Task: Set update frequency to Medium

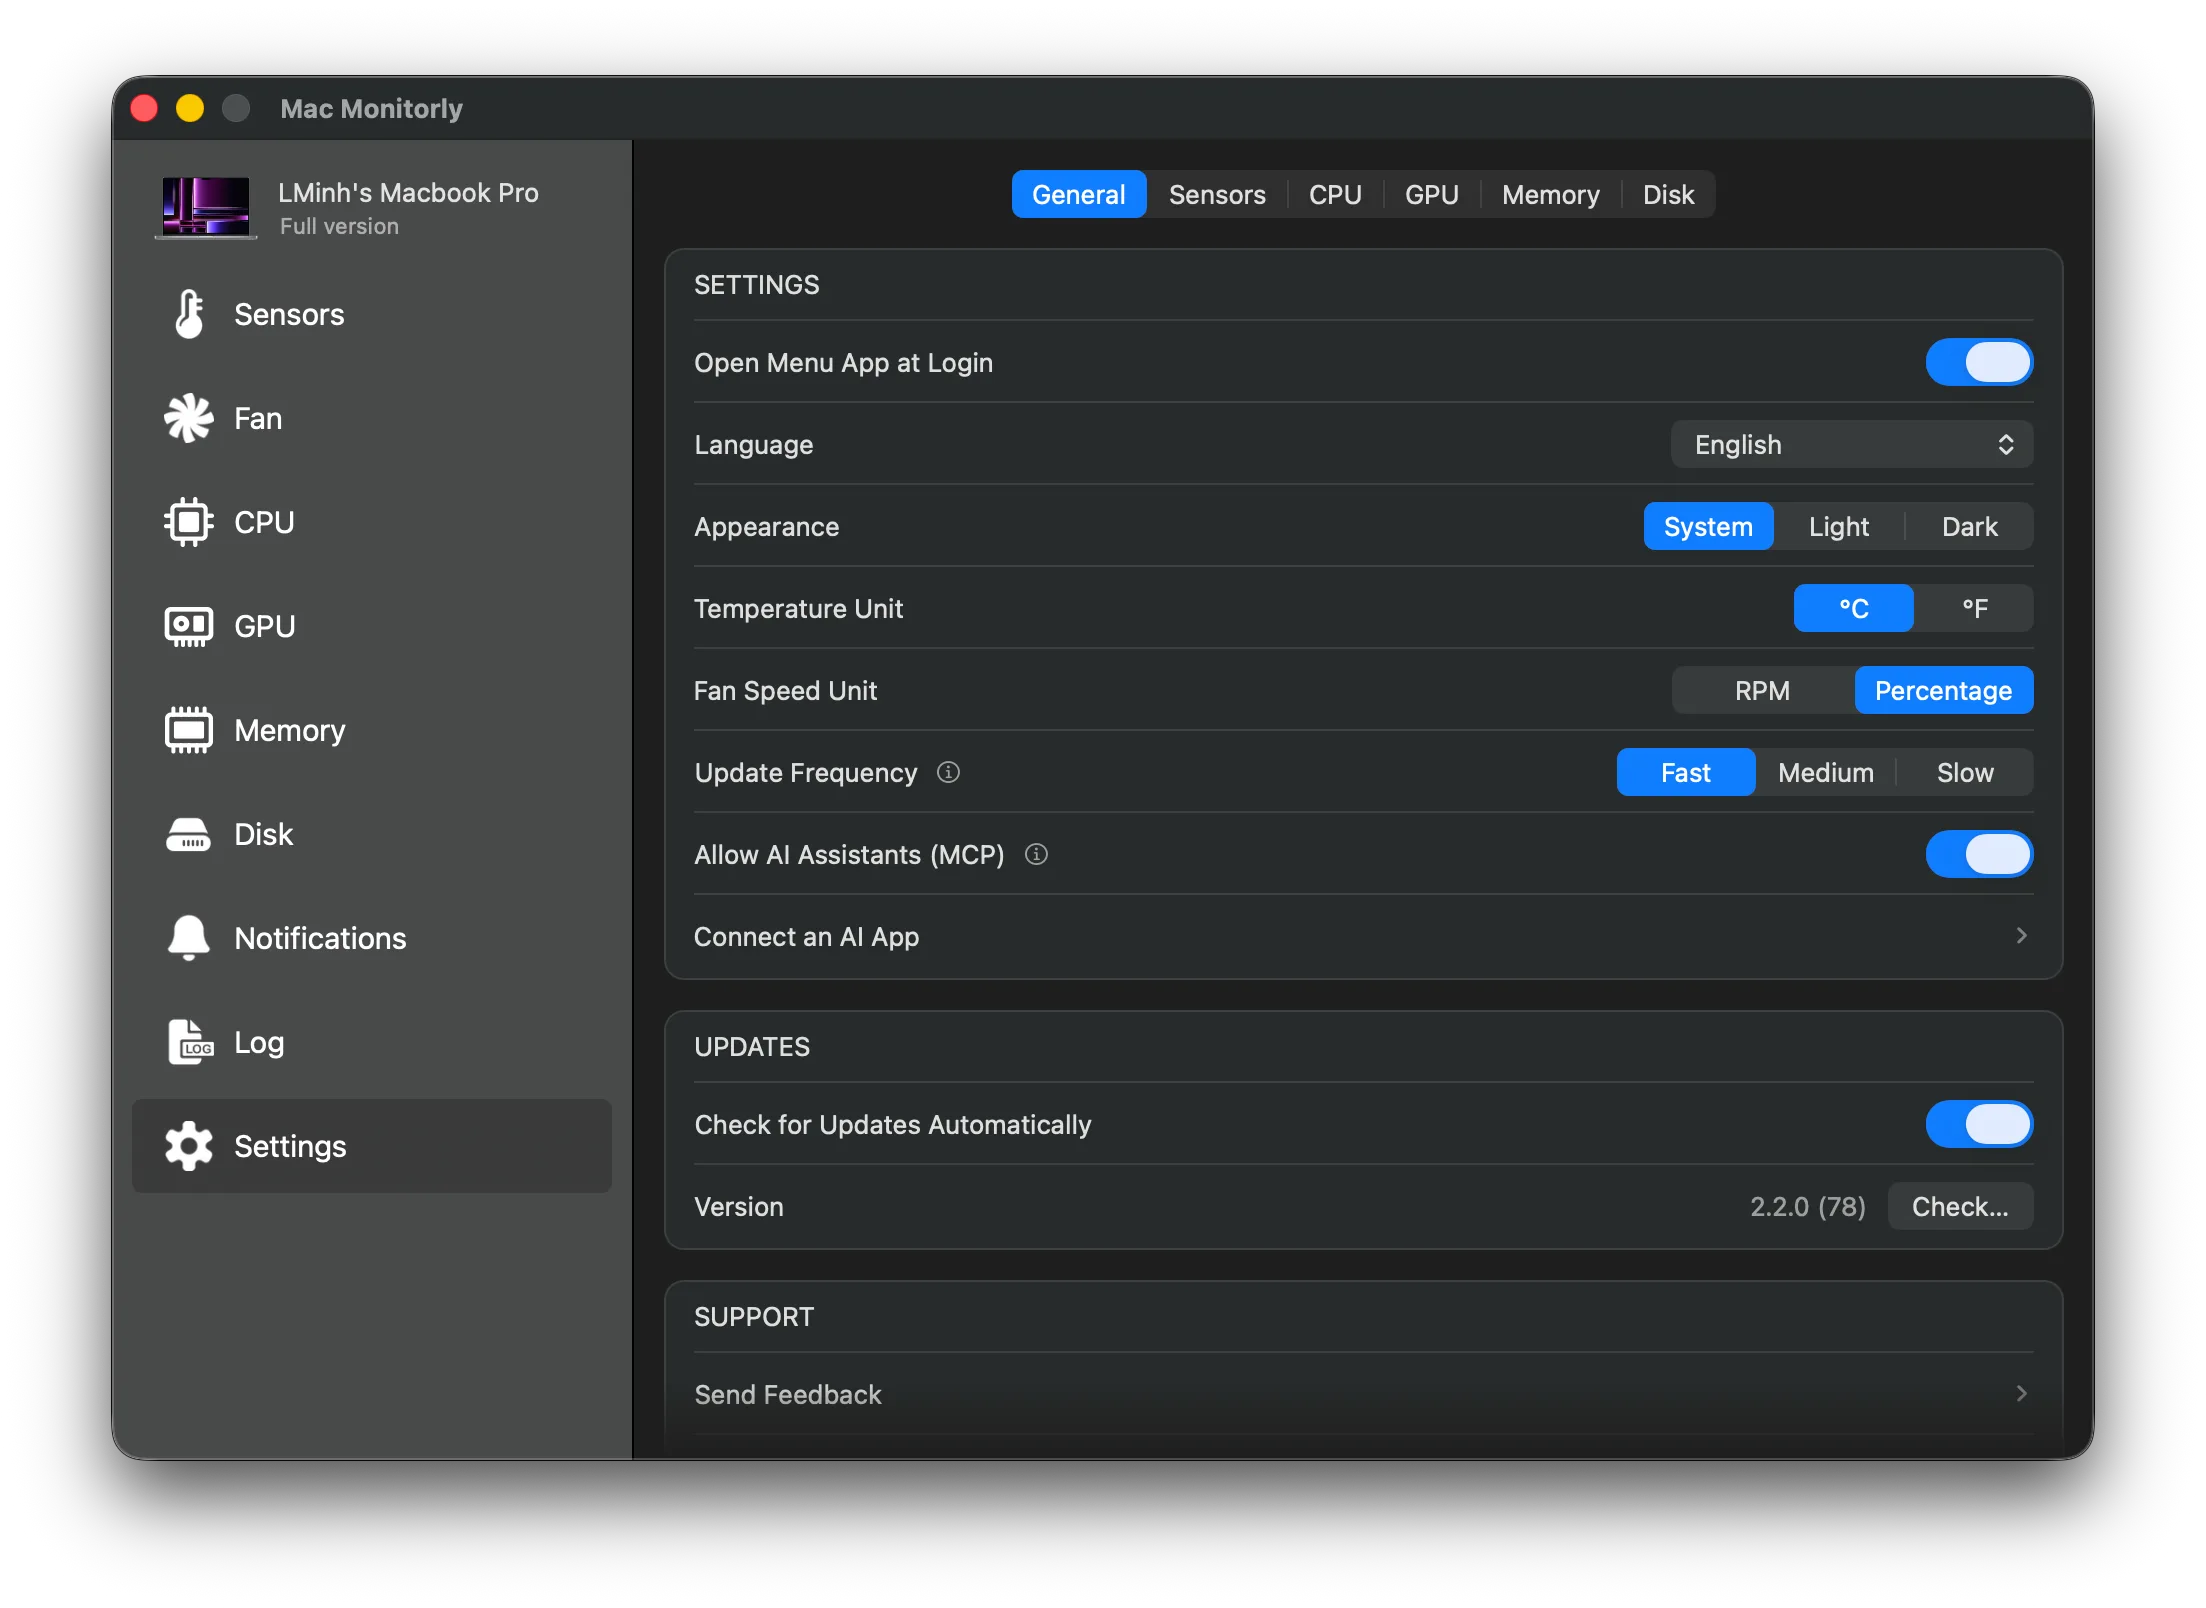Action: pos(1825,772)
